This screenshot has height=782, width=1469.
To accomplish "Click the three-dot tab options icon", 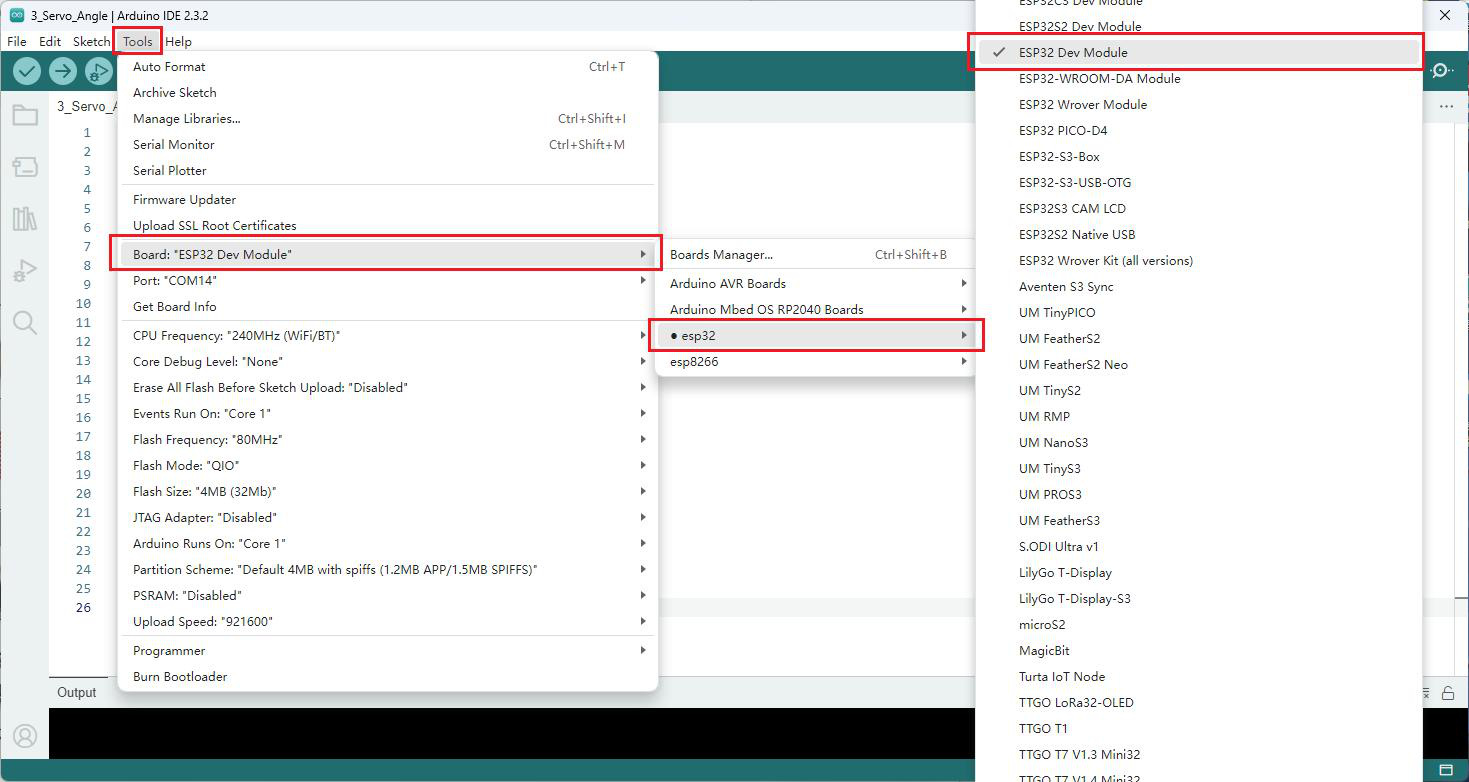I will click(x=1446, y=106).
